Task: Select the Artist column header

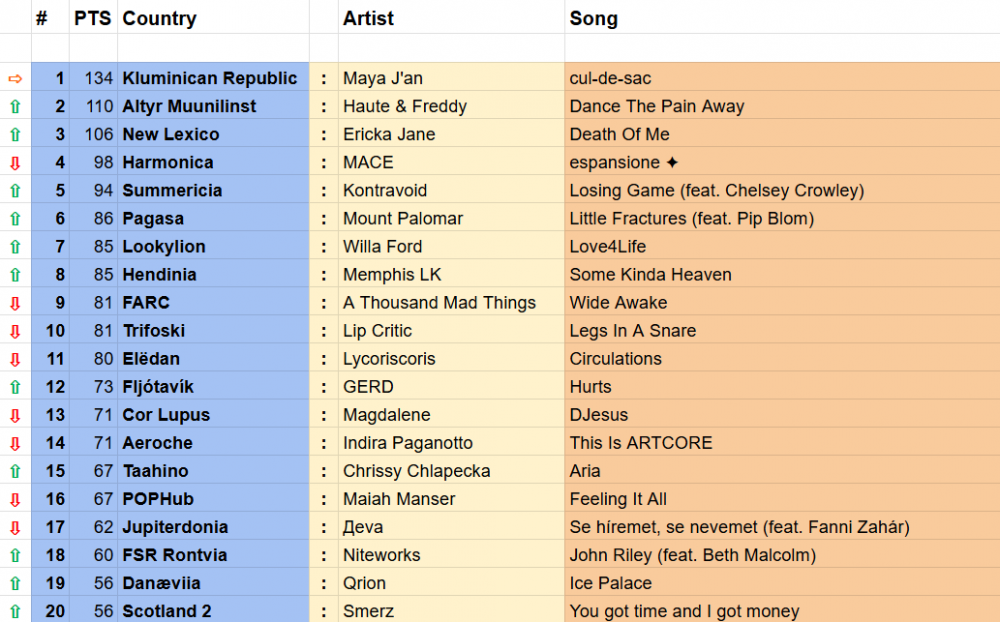Action: [368, 18]
